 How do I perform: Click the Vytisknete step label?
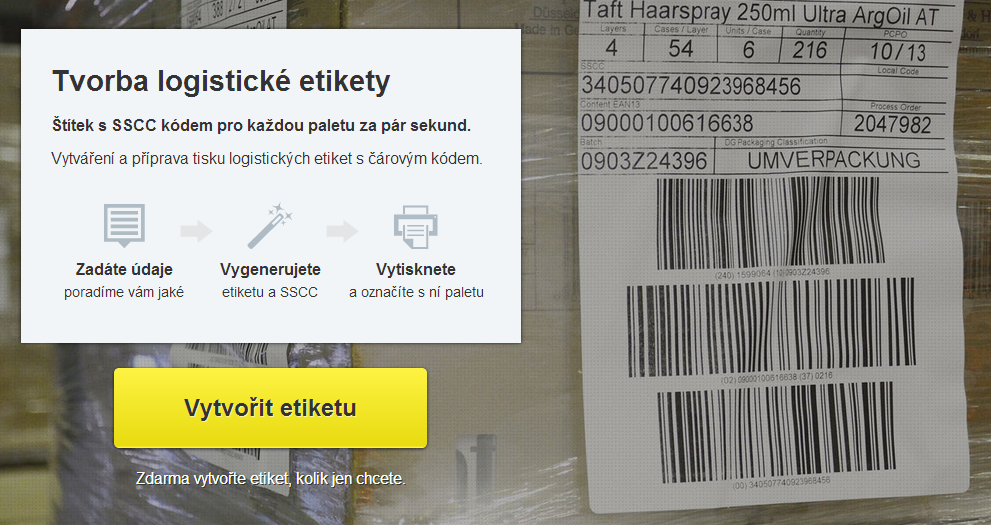click(416, 270)
